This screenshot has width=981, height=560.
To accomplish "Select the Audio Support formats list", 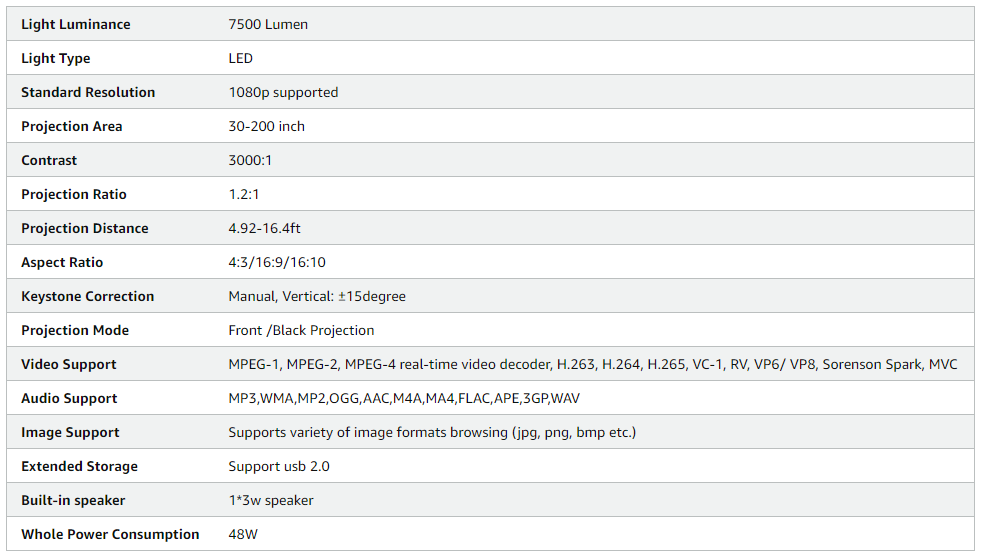I will (x=404, y=399).
